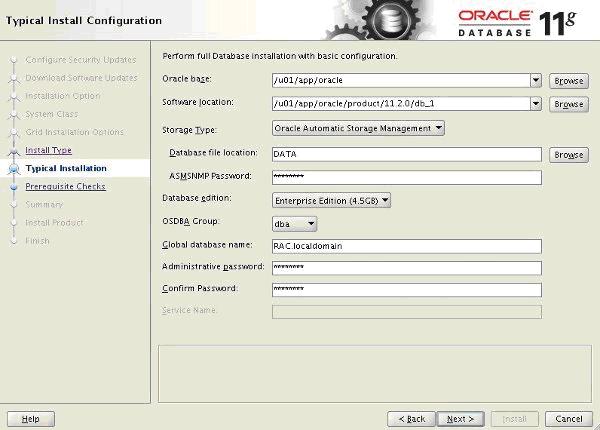Open the OSDBA Group dropdown
The height and width of the screenshot is (430, 600).
coord(294,224)
